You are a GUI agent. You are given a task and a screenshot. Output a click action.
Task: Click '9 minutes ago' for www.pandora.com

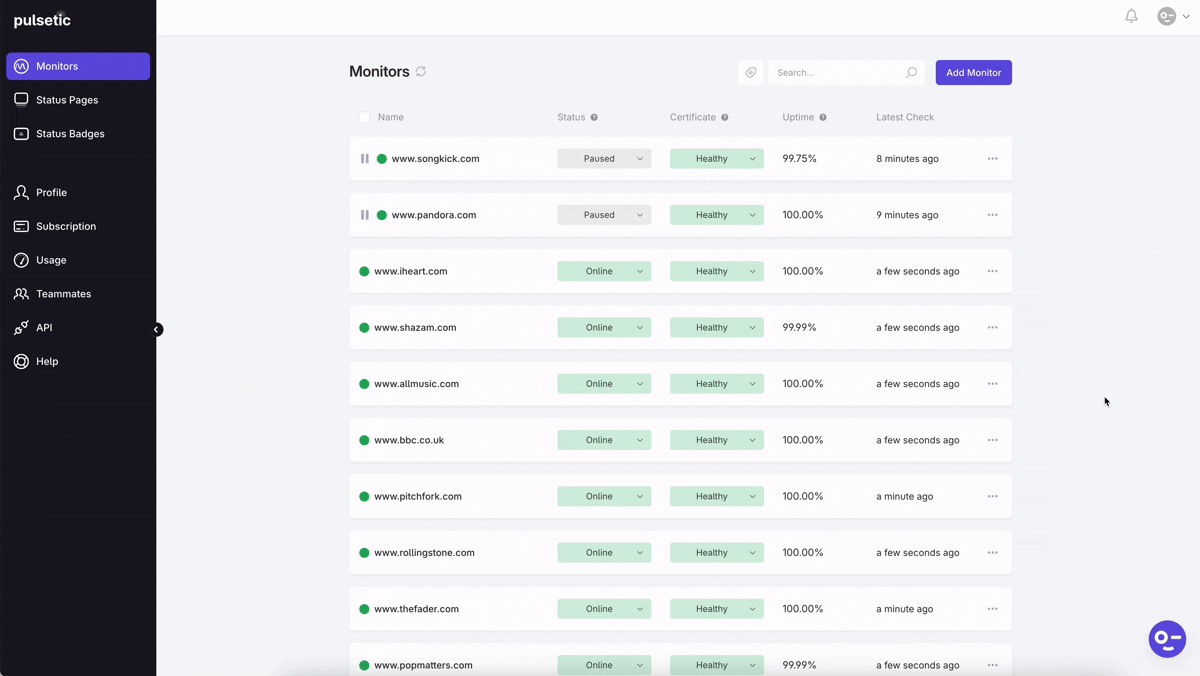[907, 215]
